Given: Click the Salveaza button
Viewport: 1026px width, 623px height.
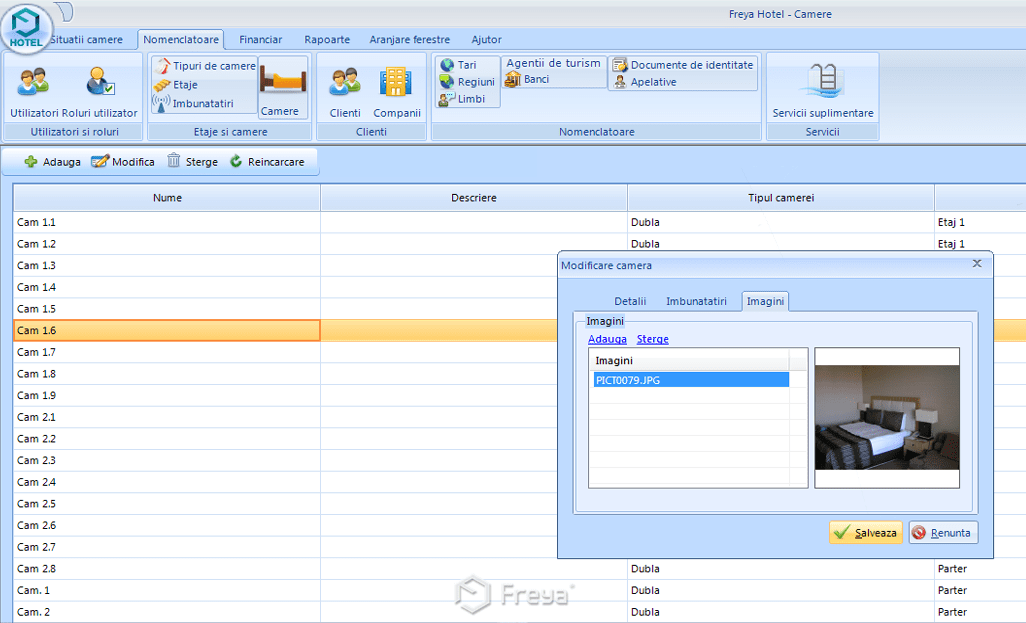Looking at the screenshot, I should tap(866, 533).
